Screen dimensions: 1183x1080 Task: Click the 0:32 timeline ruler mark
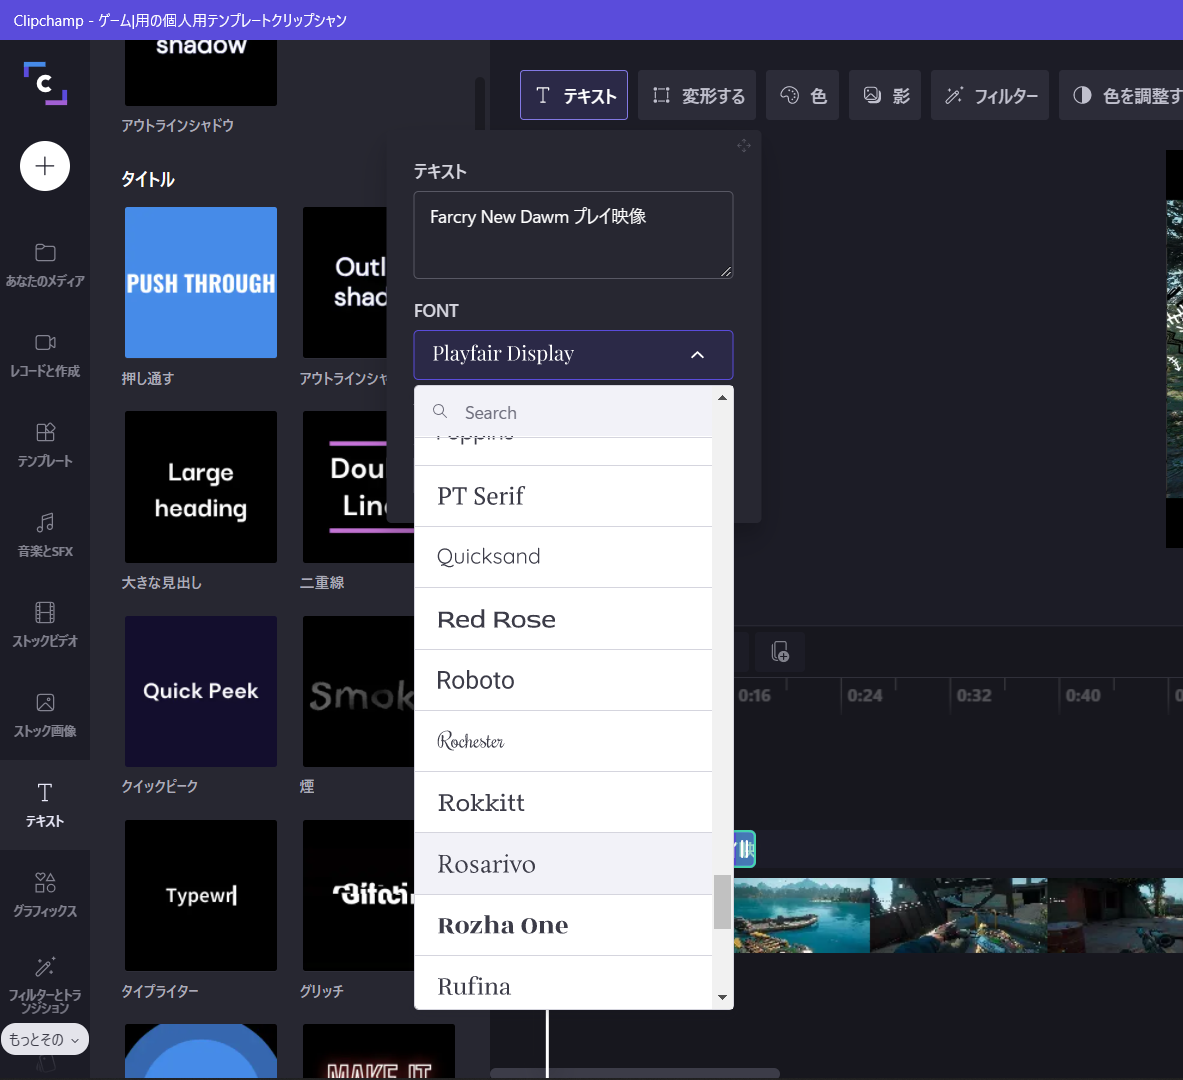click(974, 695)
